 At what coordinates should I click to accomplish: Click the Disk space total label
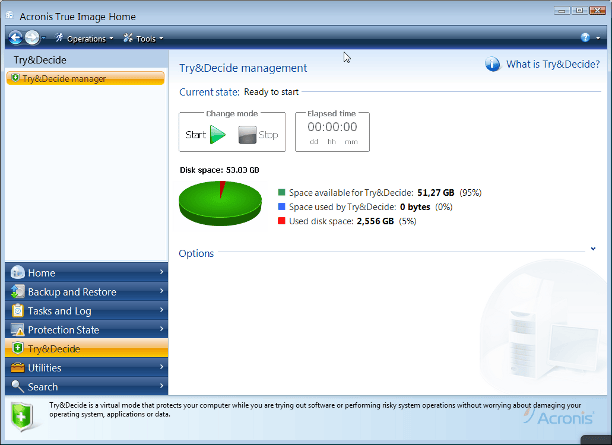[219, 170]
